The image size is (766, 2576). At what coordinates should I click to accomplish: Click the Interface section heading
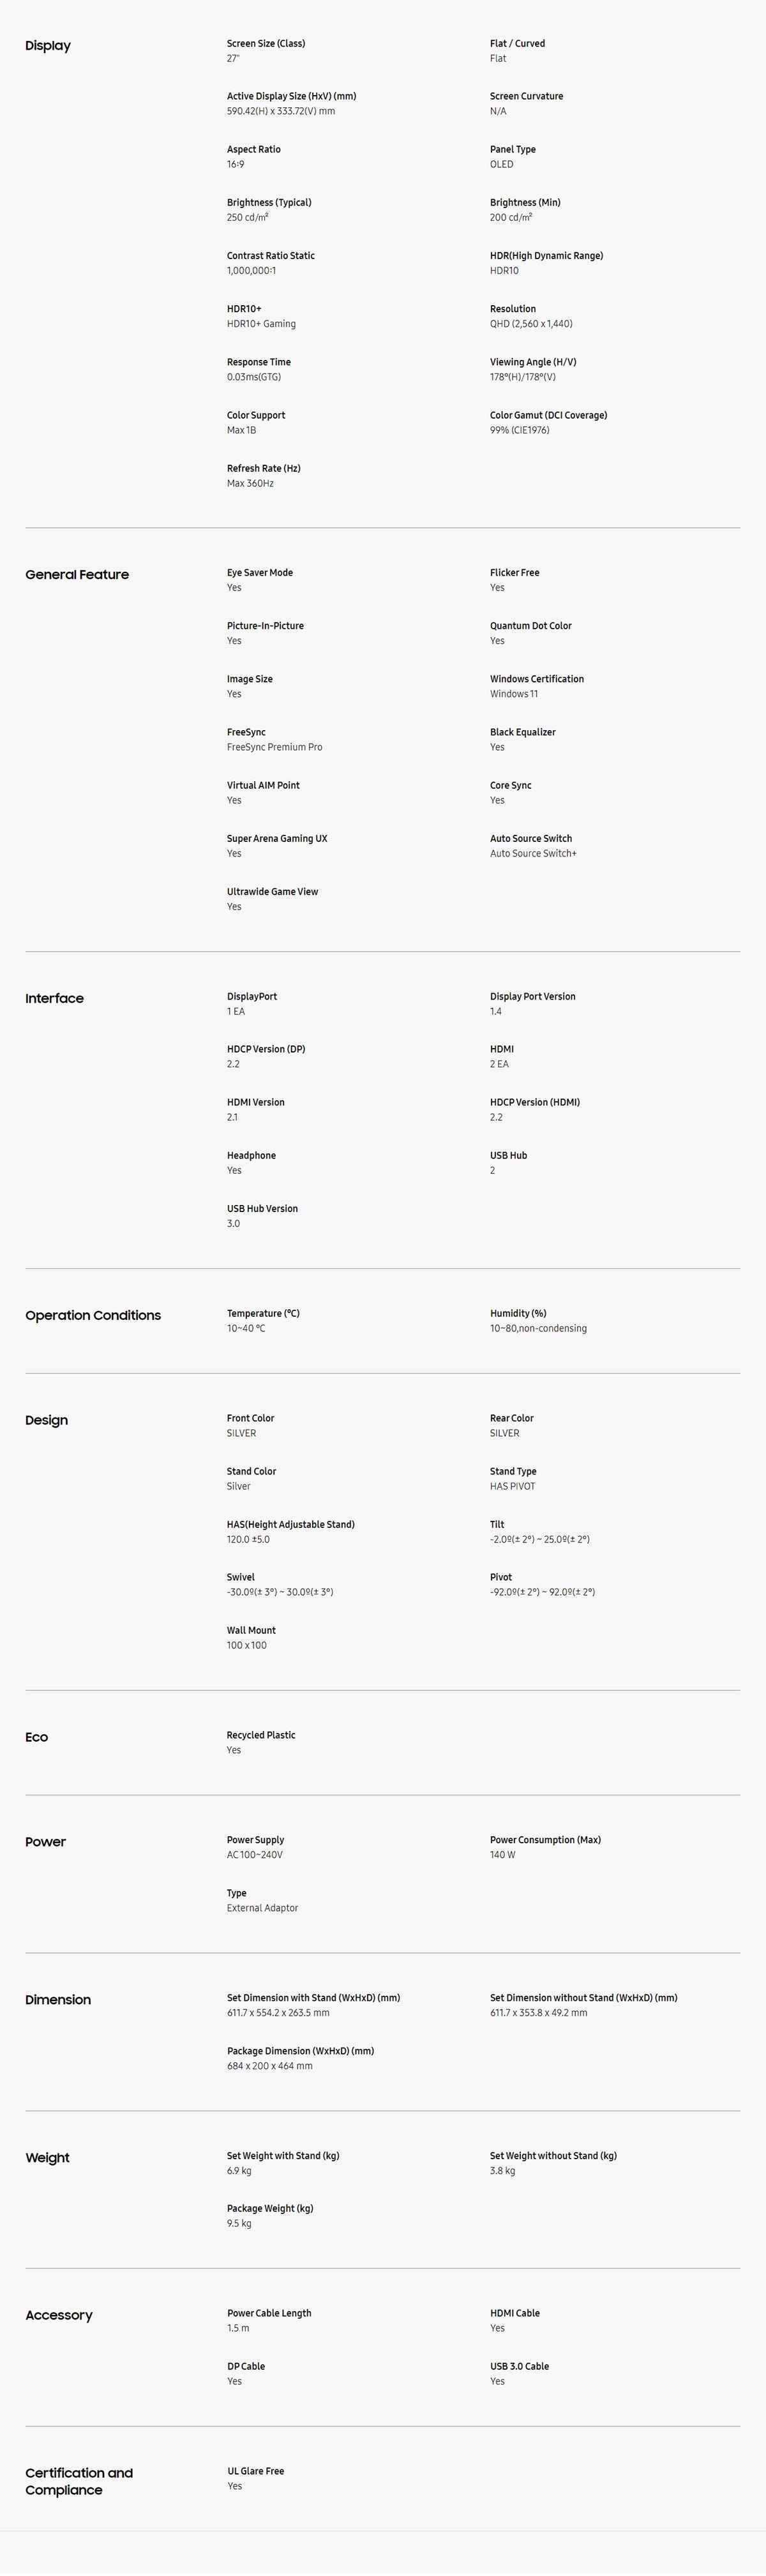click(x=54, y=999)
